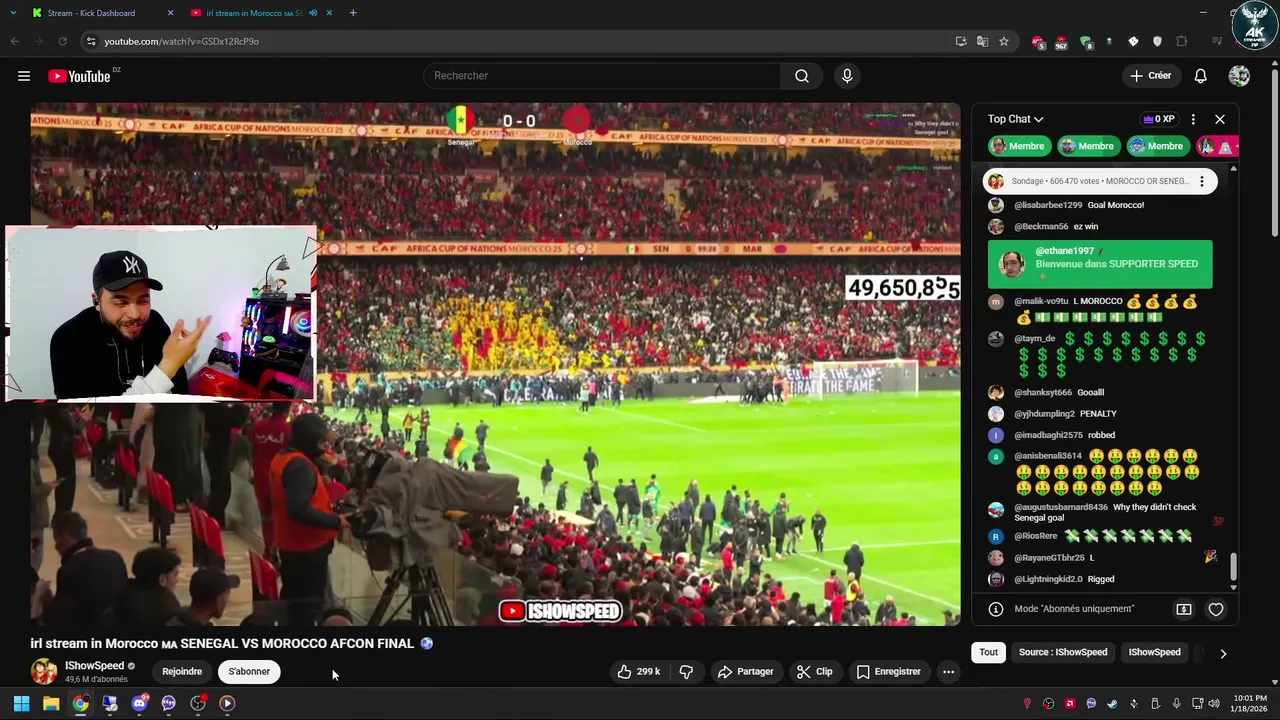Open the tab search dropdown arrow
Viewport: 1280px width, 720px height.
(12, 13)
